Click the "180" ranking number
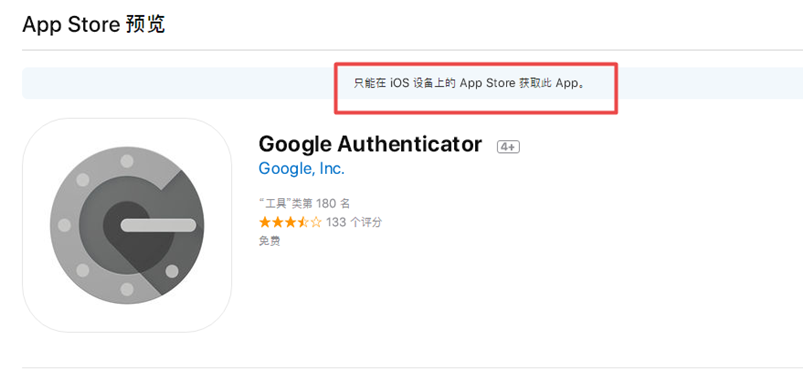Screen dimensions: 804x373 326,204
